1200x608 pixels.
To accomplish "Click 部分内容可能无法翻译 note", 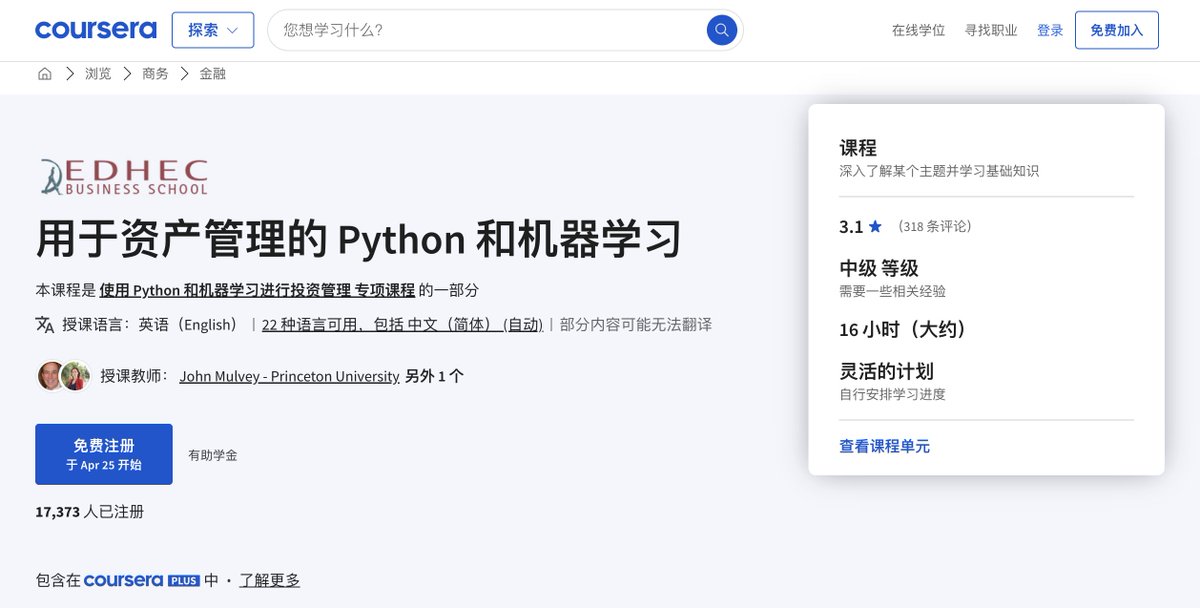I will click(636, 324).
